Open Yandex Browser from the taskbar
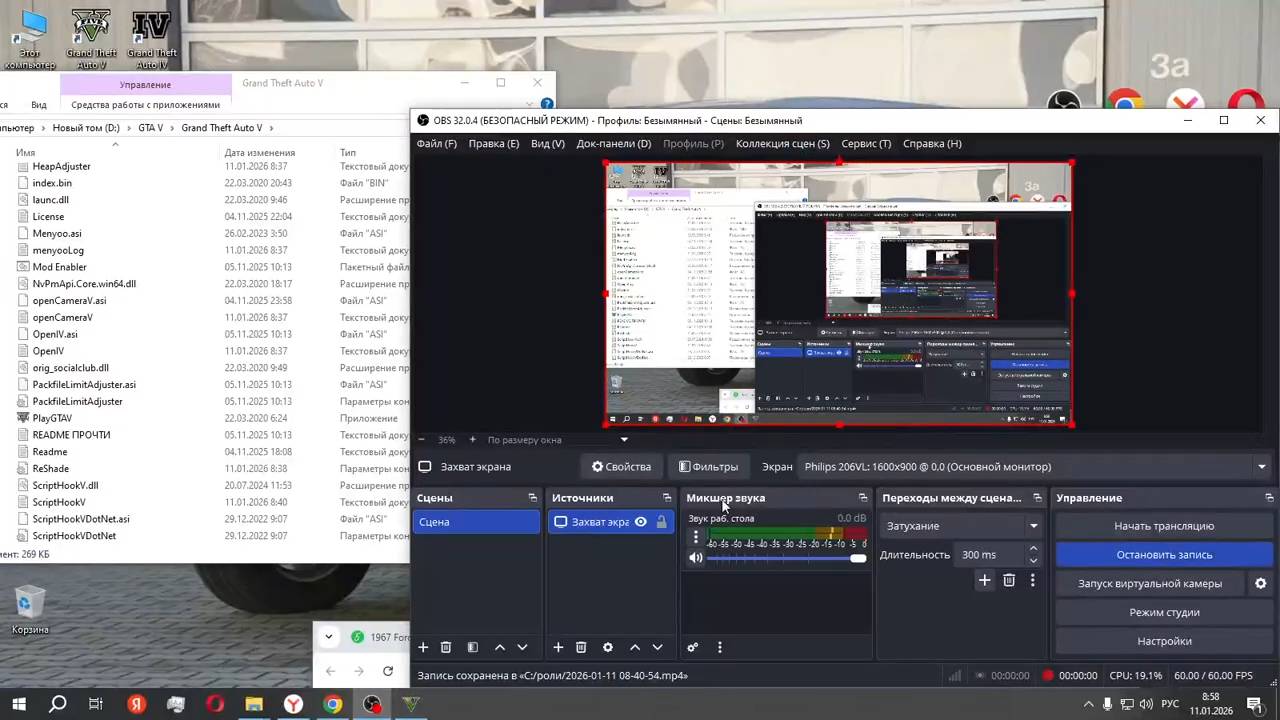 (x=293, y=704)
